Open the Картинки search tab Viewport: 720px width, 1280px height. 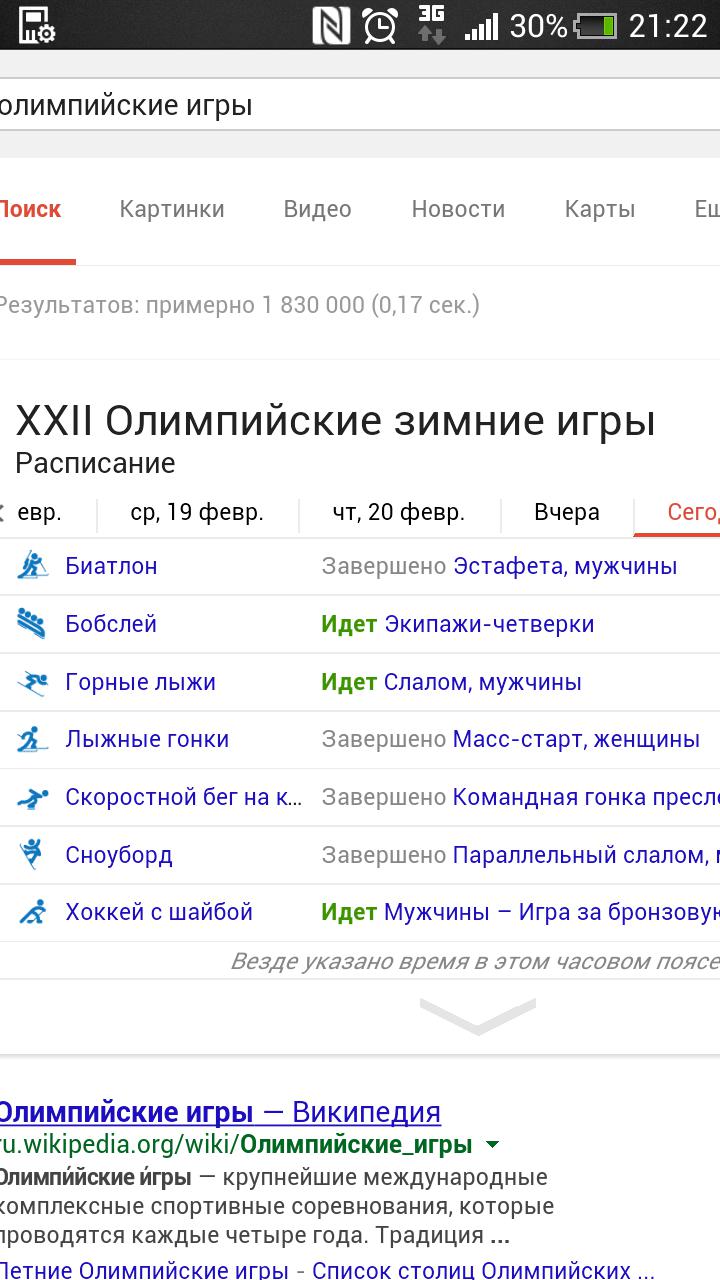(172, 210)
